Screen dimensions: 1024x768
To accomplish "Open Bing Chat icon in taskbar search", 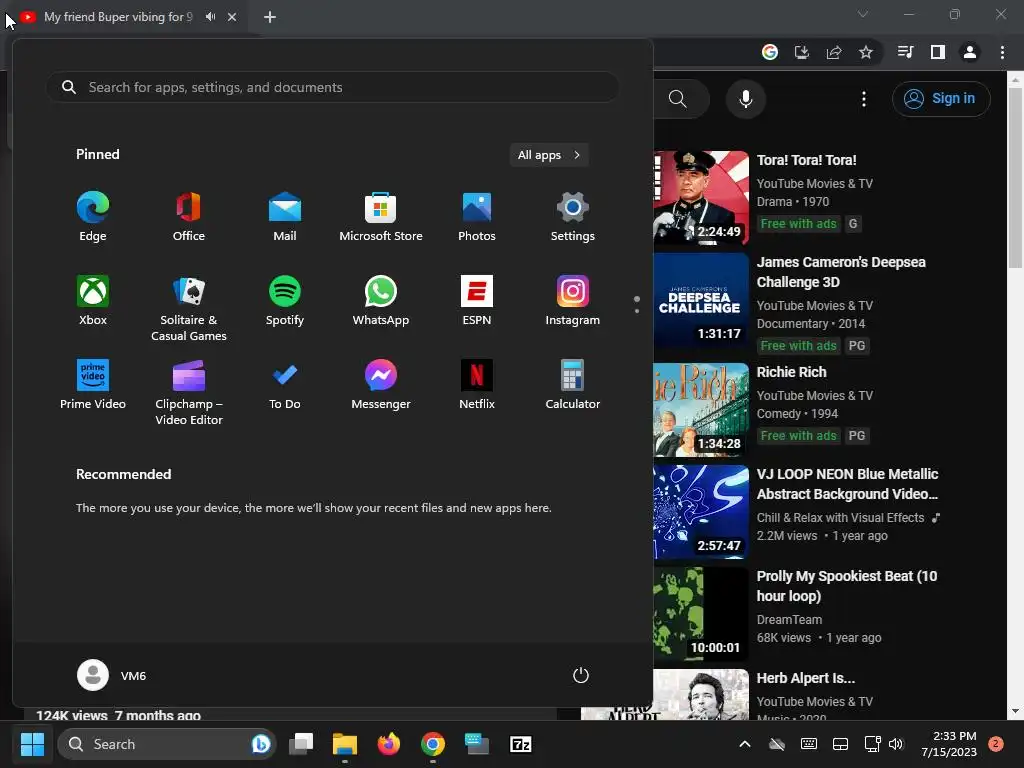I will (261, 744).
